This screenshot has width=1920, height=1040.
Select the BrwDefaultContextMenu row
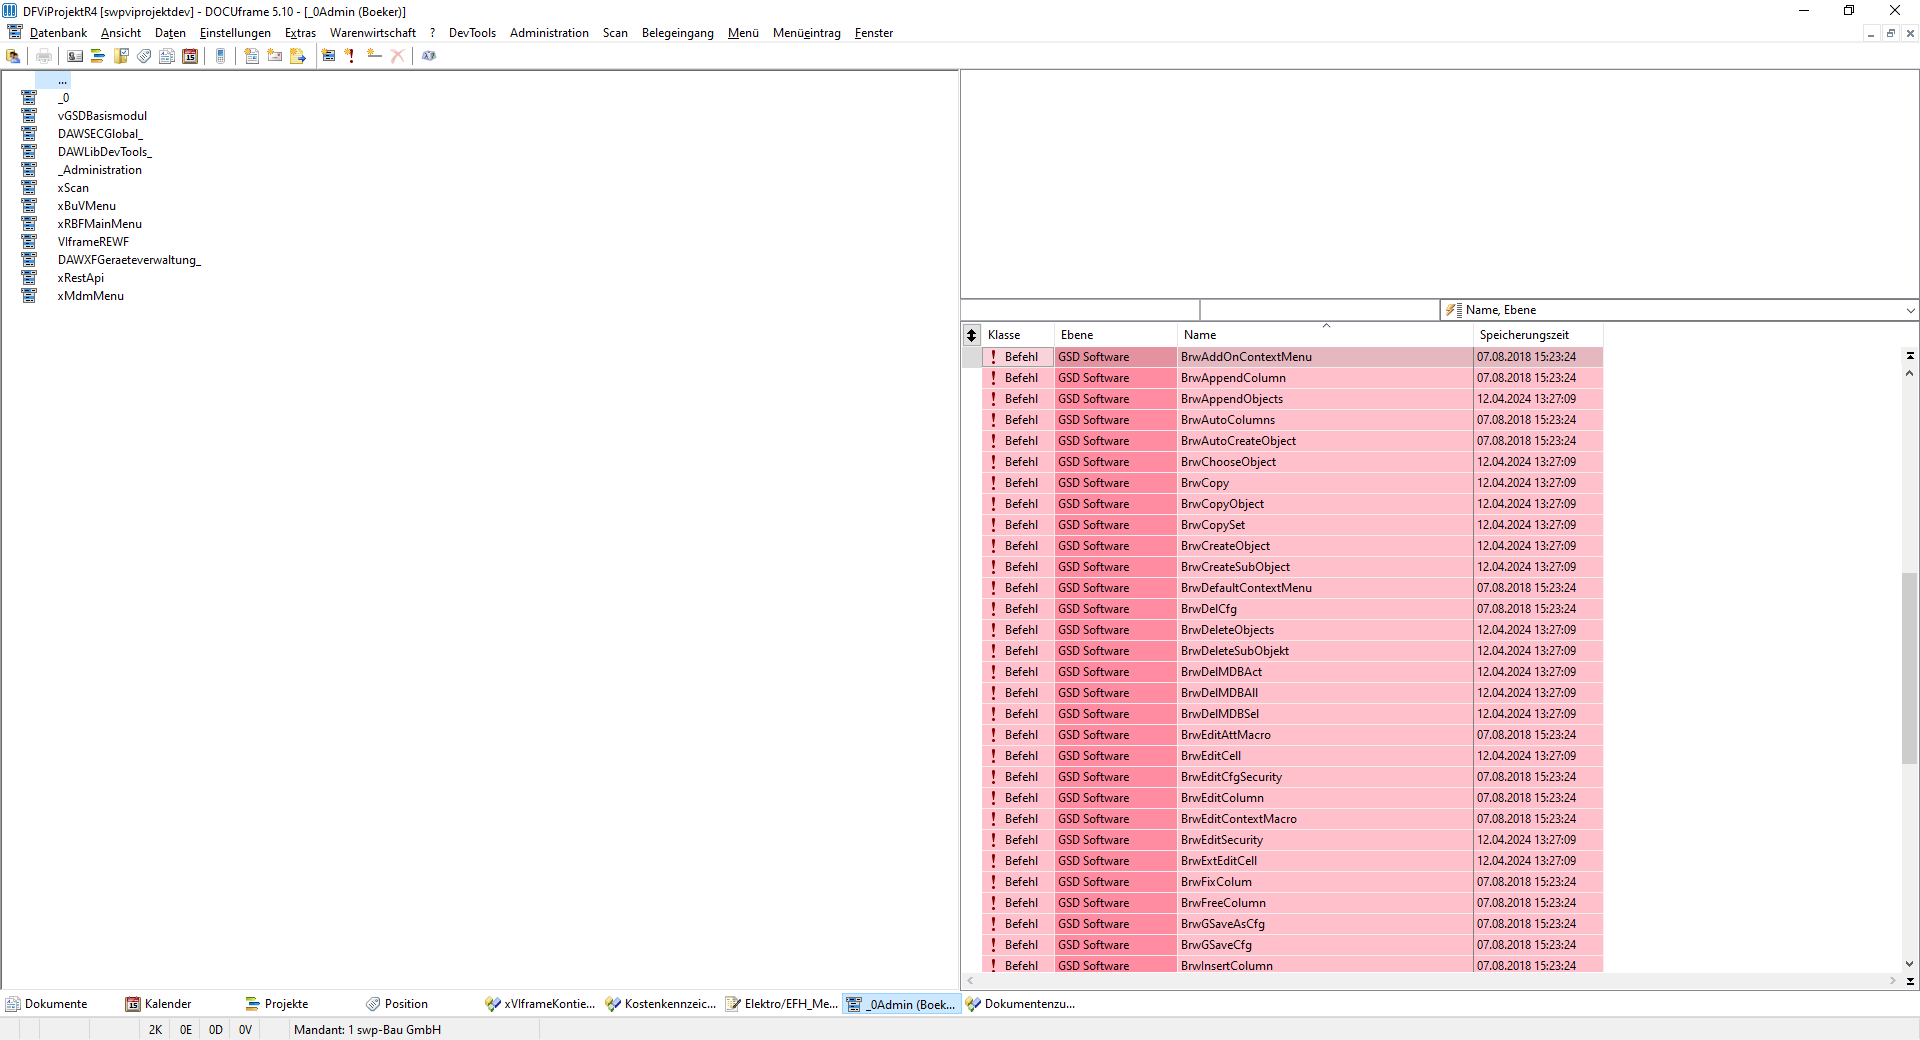(x=1292, y=588)
